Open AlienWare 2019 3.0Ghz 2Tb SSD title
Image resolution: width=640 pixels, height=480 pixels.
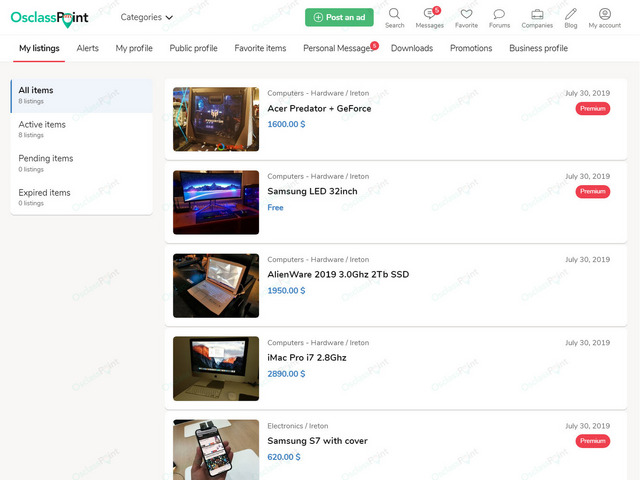[x=338, y=274]
